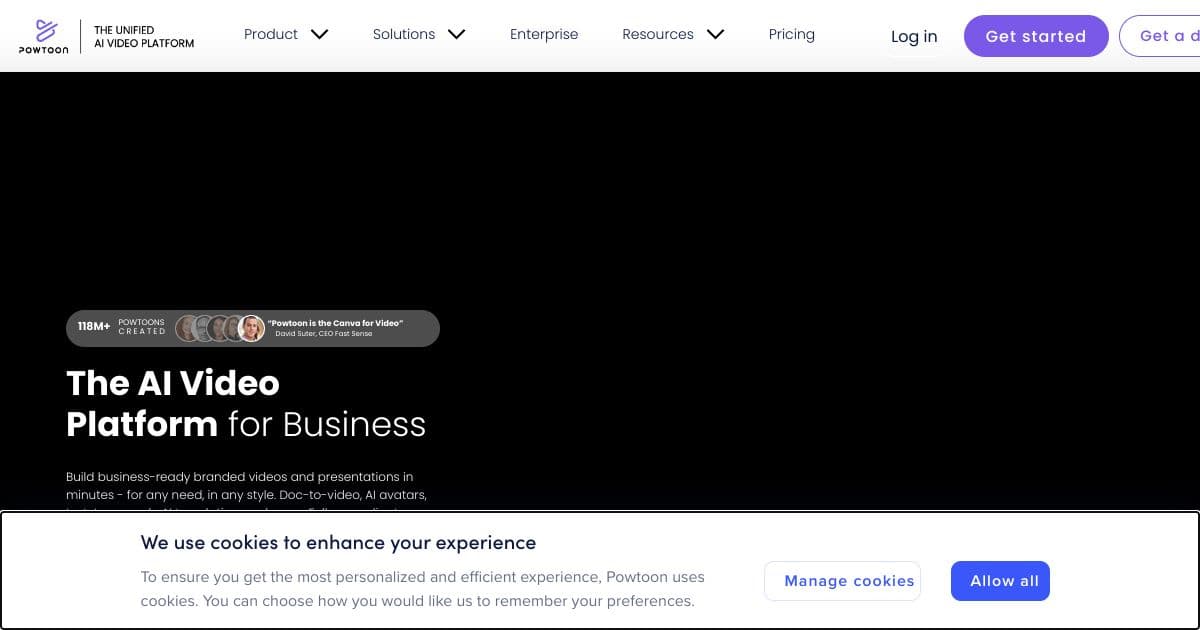
Task: Expand the Solutions dropdown chevron
Action: click(456, 34)
